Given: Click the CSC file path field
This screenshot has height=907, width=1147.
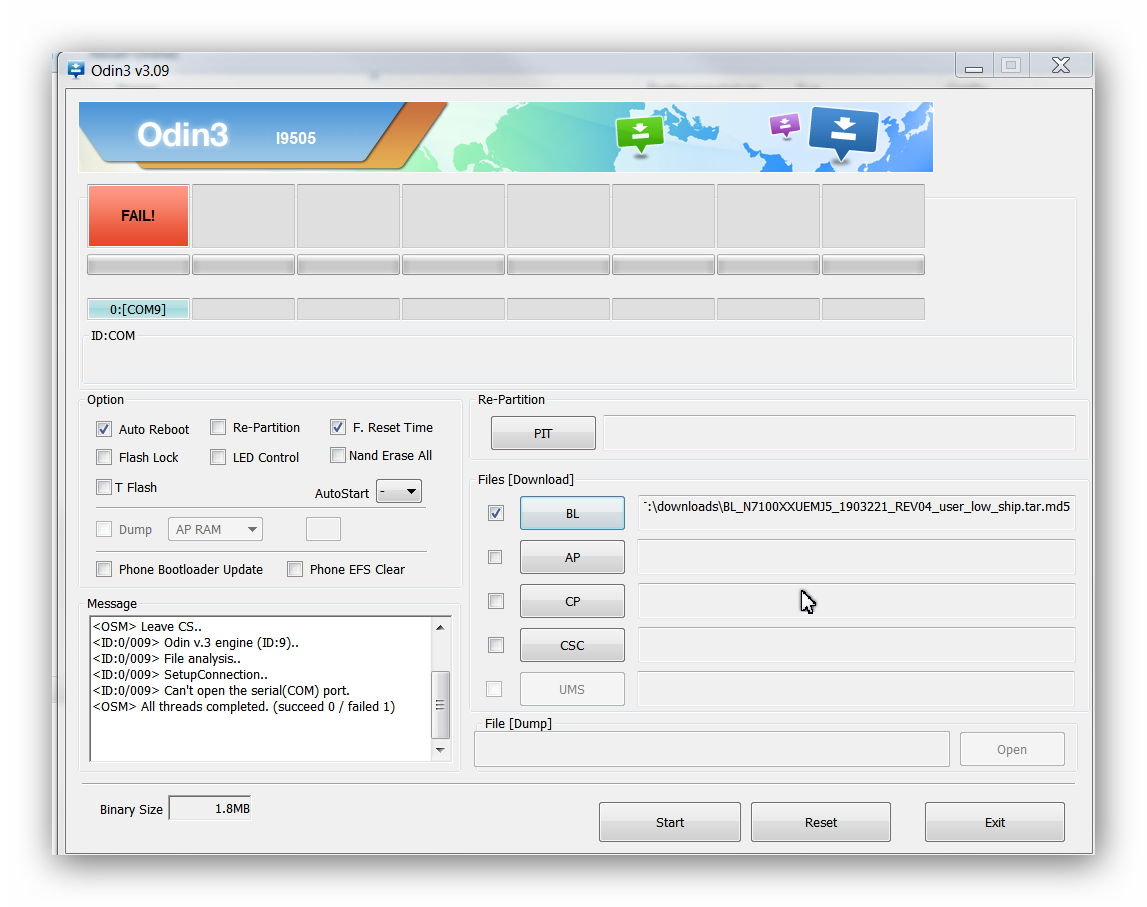Looking at the screenshot, I should [x=857, y=645].
